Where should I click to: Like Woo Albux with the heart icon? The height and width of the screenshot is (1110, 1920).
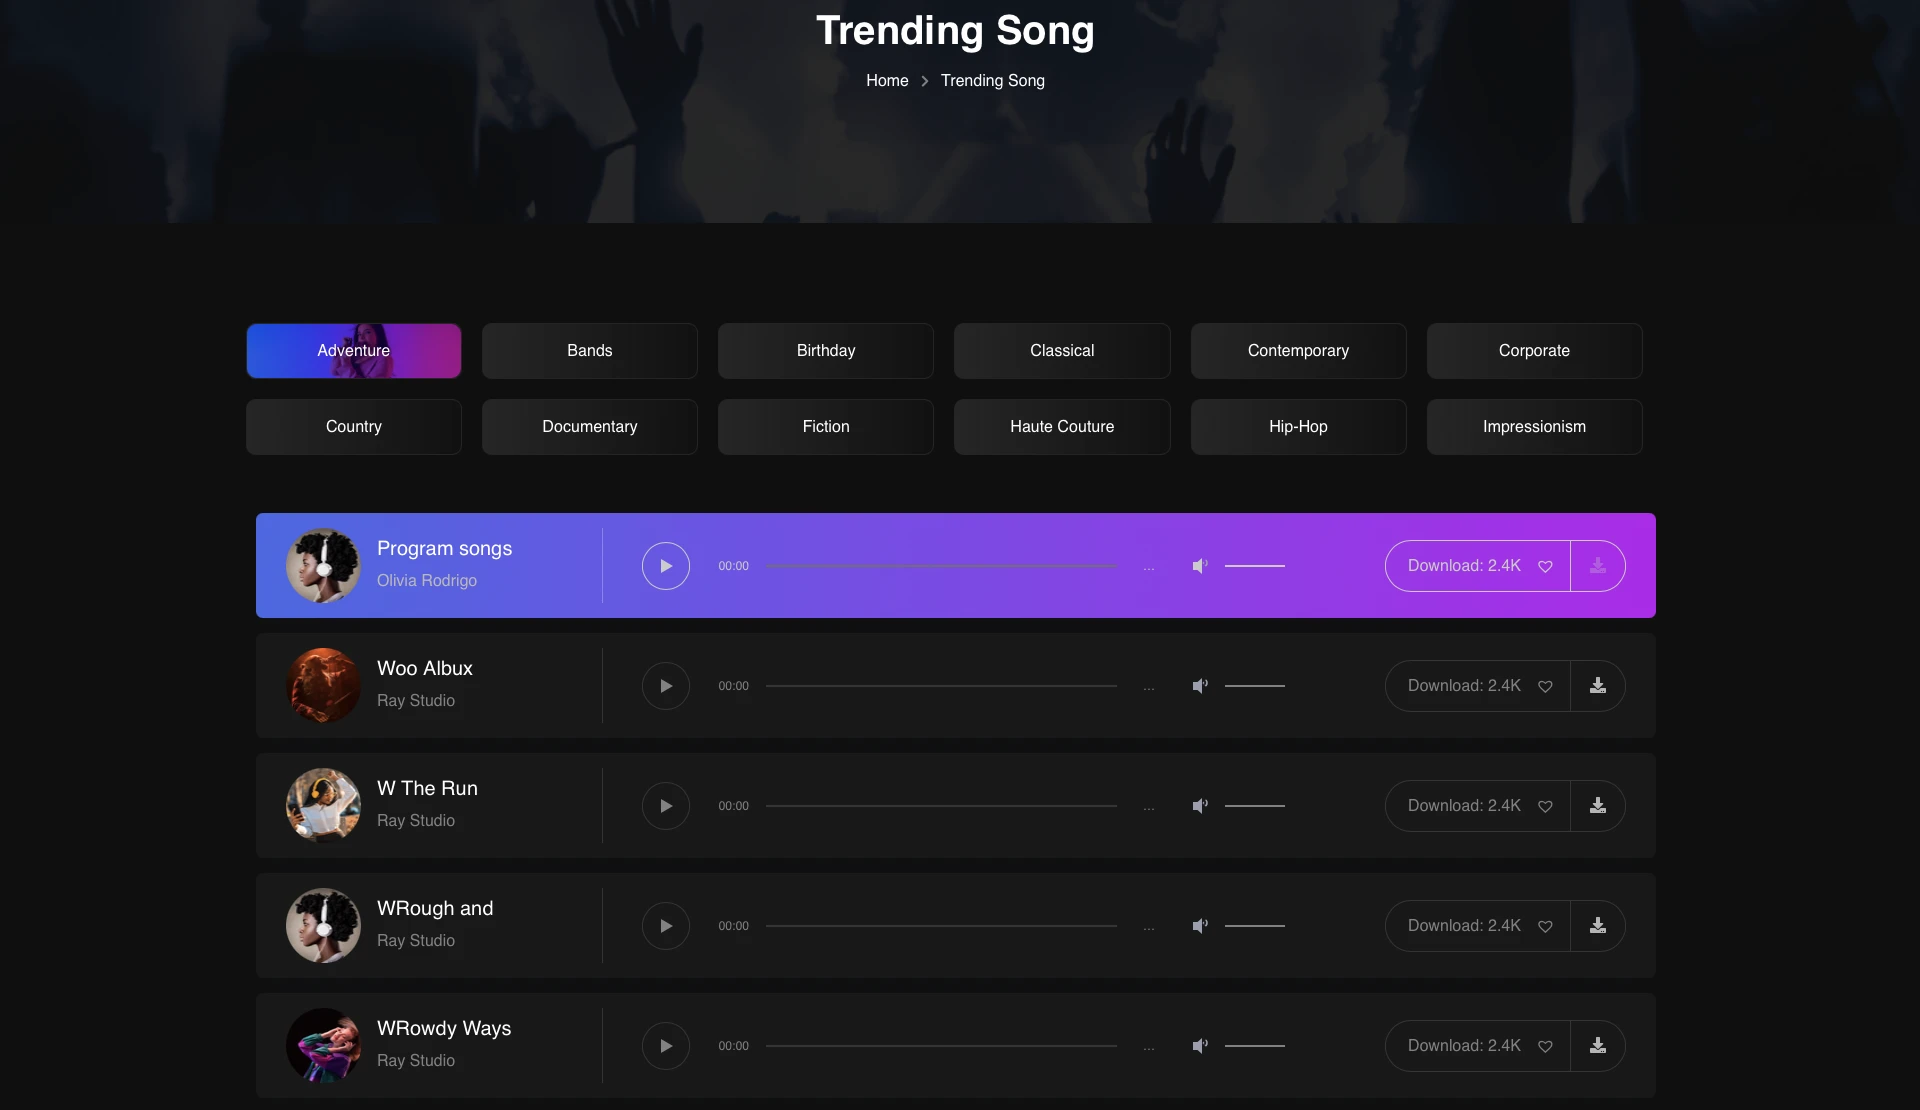(x=1545, y=687)
